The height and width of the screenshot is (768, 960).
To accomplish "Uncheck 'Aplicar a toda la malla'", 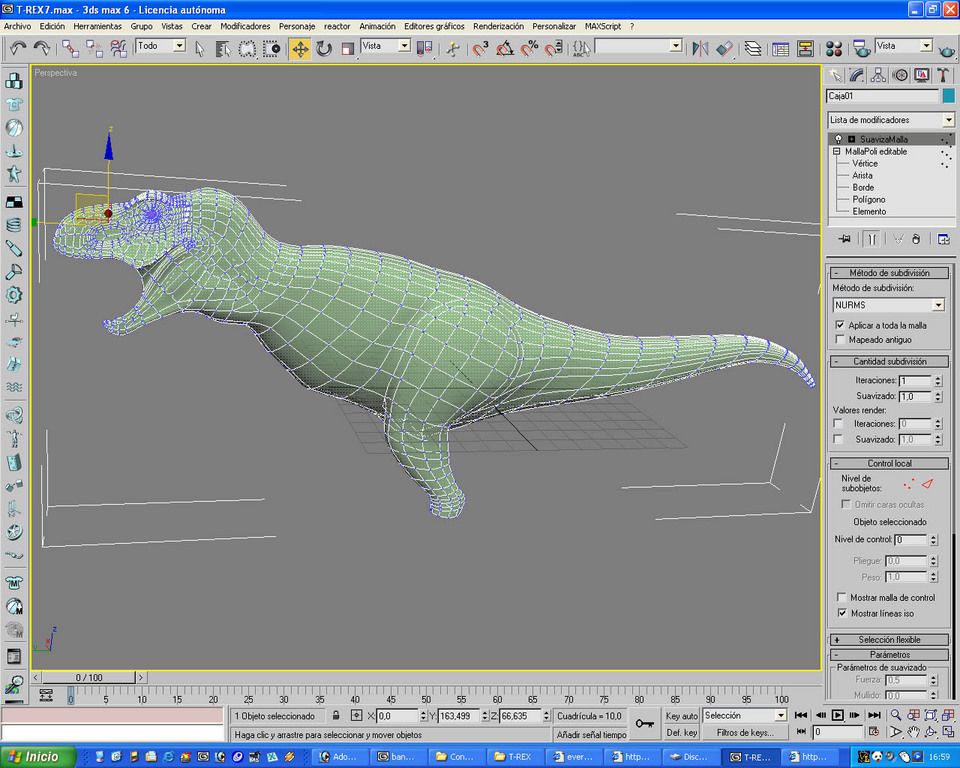I will tap(840, 325).
